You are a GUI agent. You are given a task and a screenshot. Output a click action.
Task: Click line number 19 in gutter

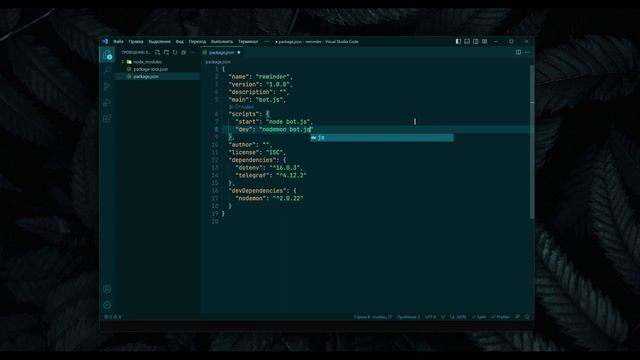pyautogui.click(x=215, y=213)
